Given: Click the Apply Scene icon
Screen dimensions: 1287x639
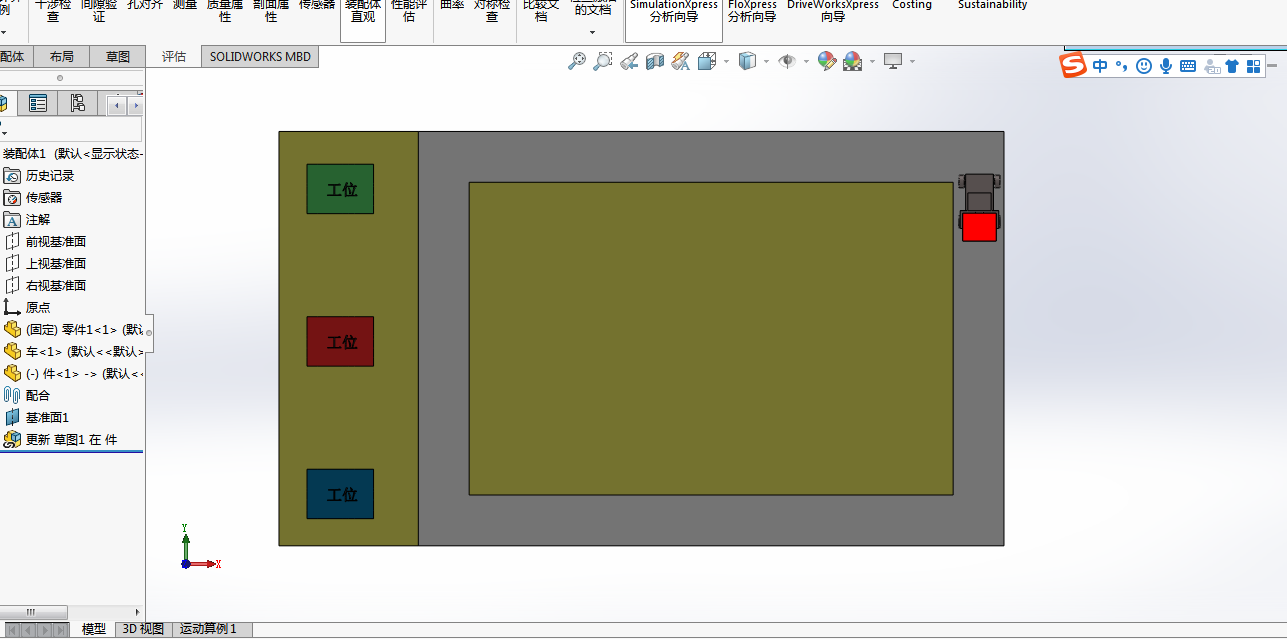Looking at the screenshot, I should 852,61.
